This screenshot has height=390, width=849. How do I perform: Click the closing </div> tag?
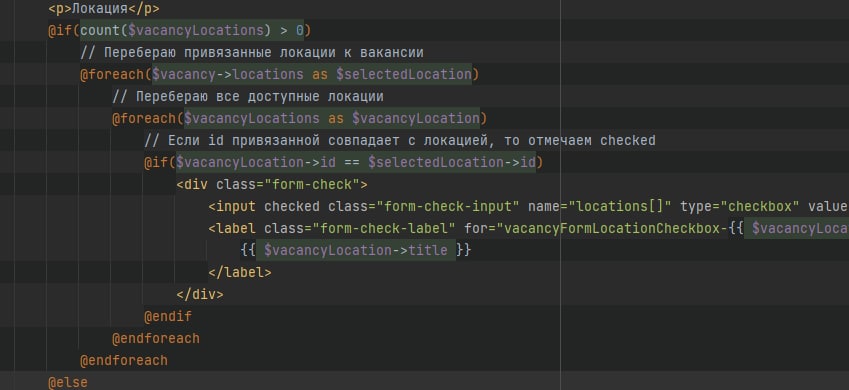coord(200,295)
